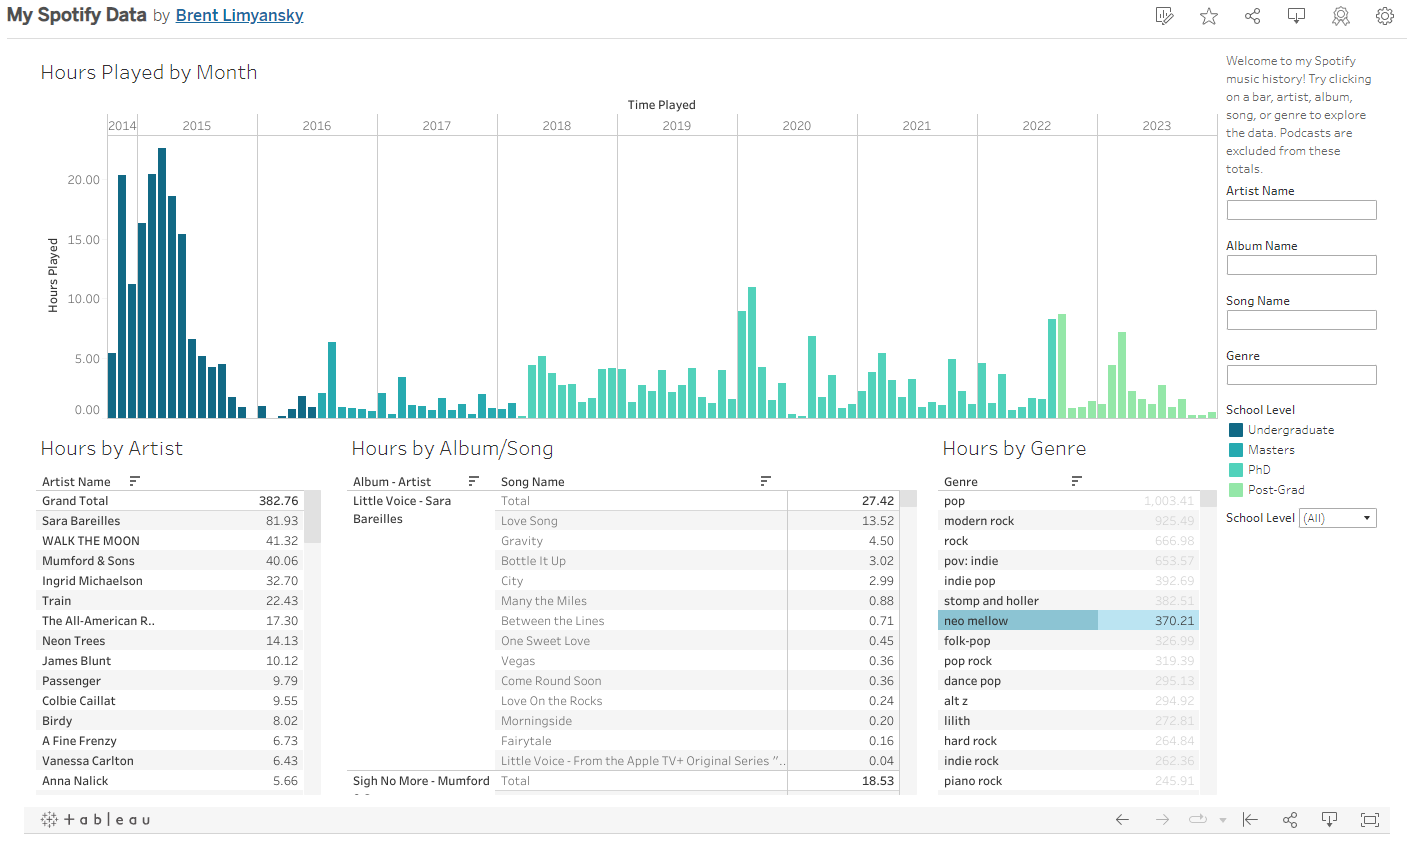Image resolution: width=1411 pixels, height=842 pixels.
Task: Click the 2020 year header in chart
Action: click(x=797, y=126)
